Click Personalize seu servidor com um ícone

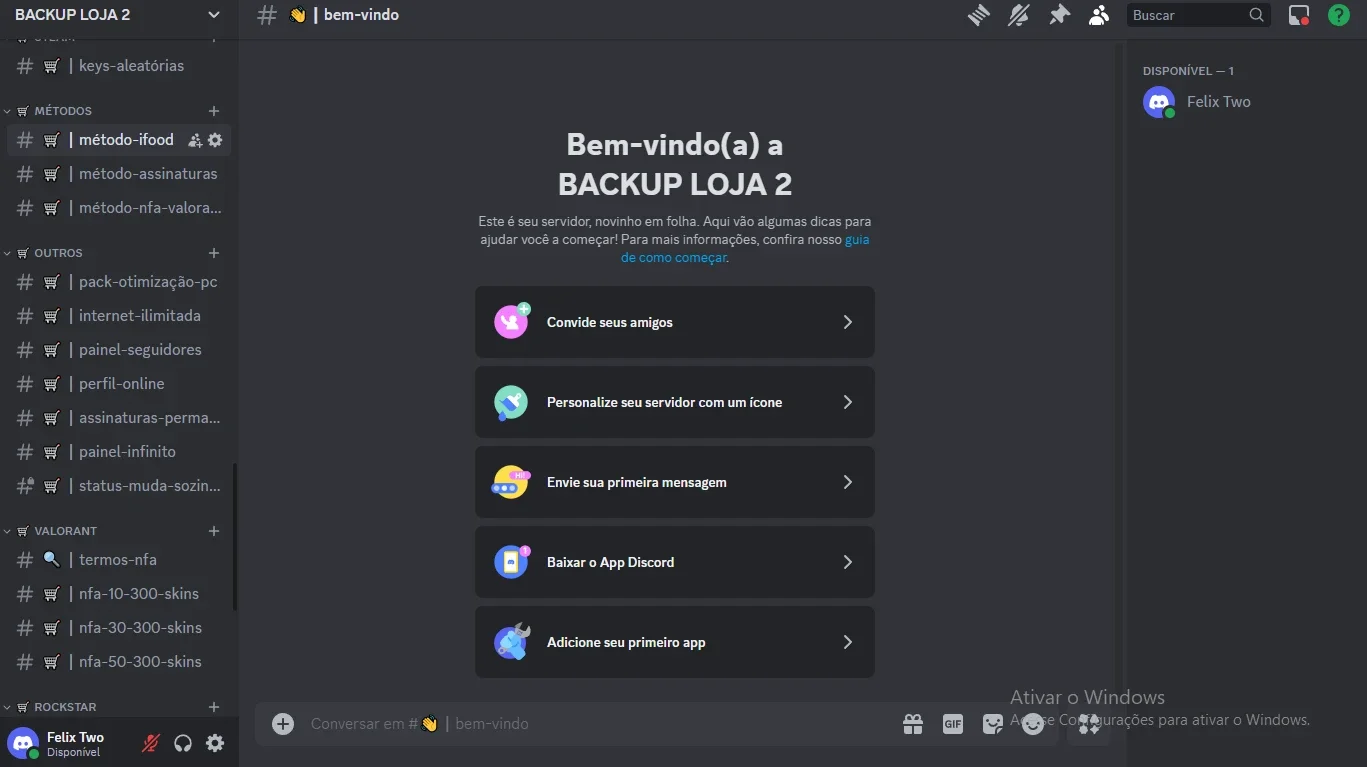tap(675, 402)
